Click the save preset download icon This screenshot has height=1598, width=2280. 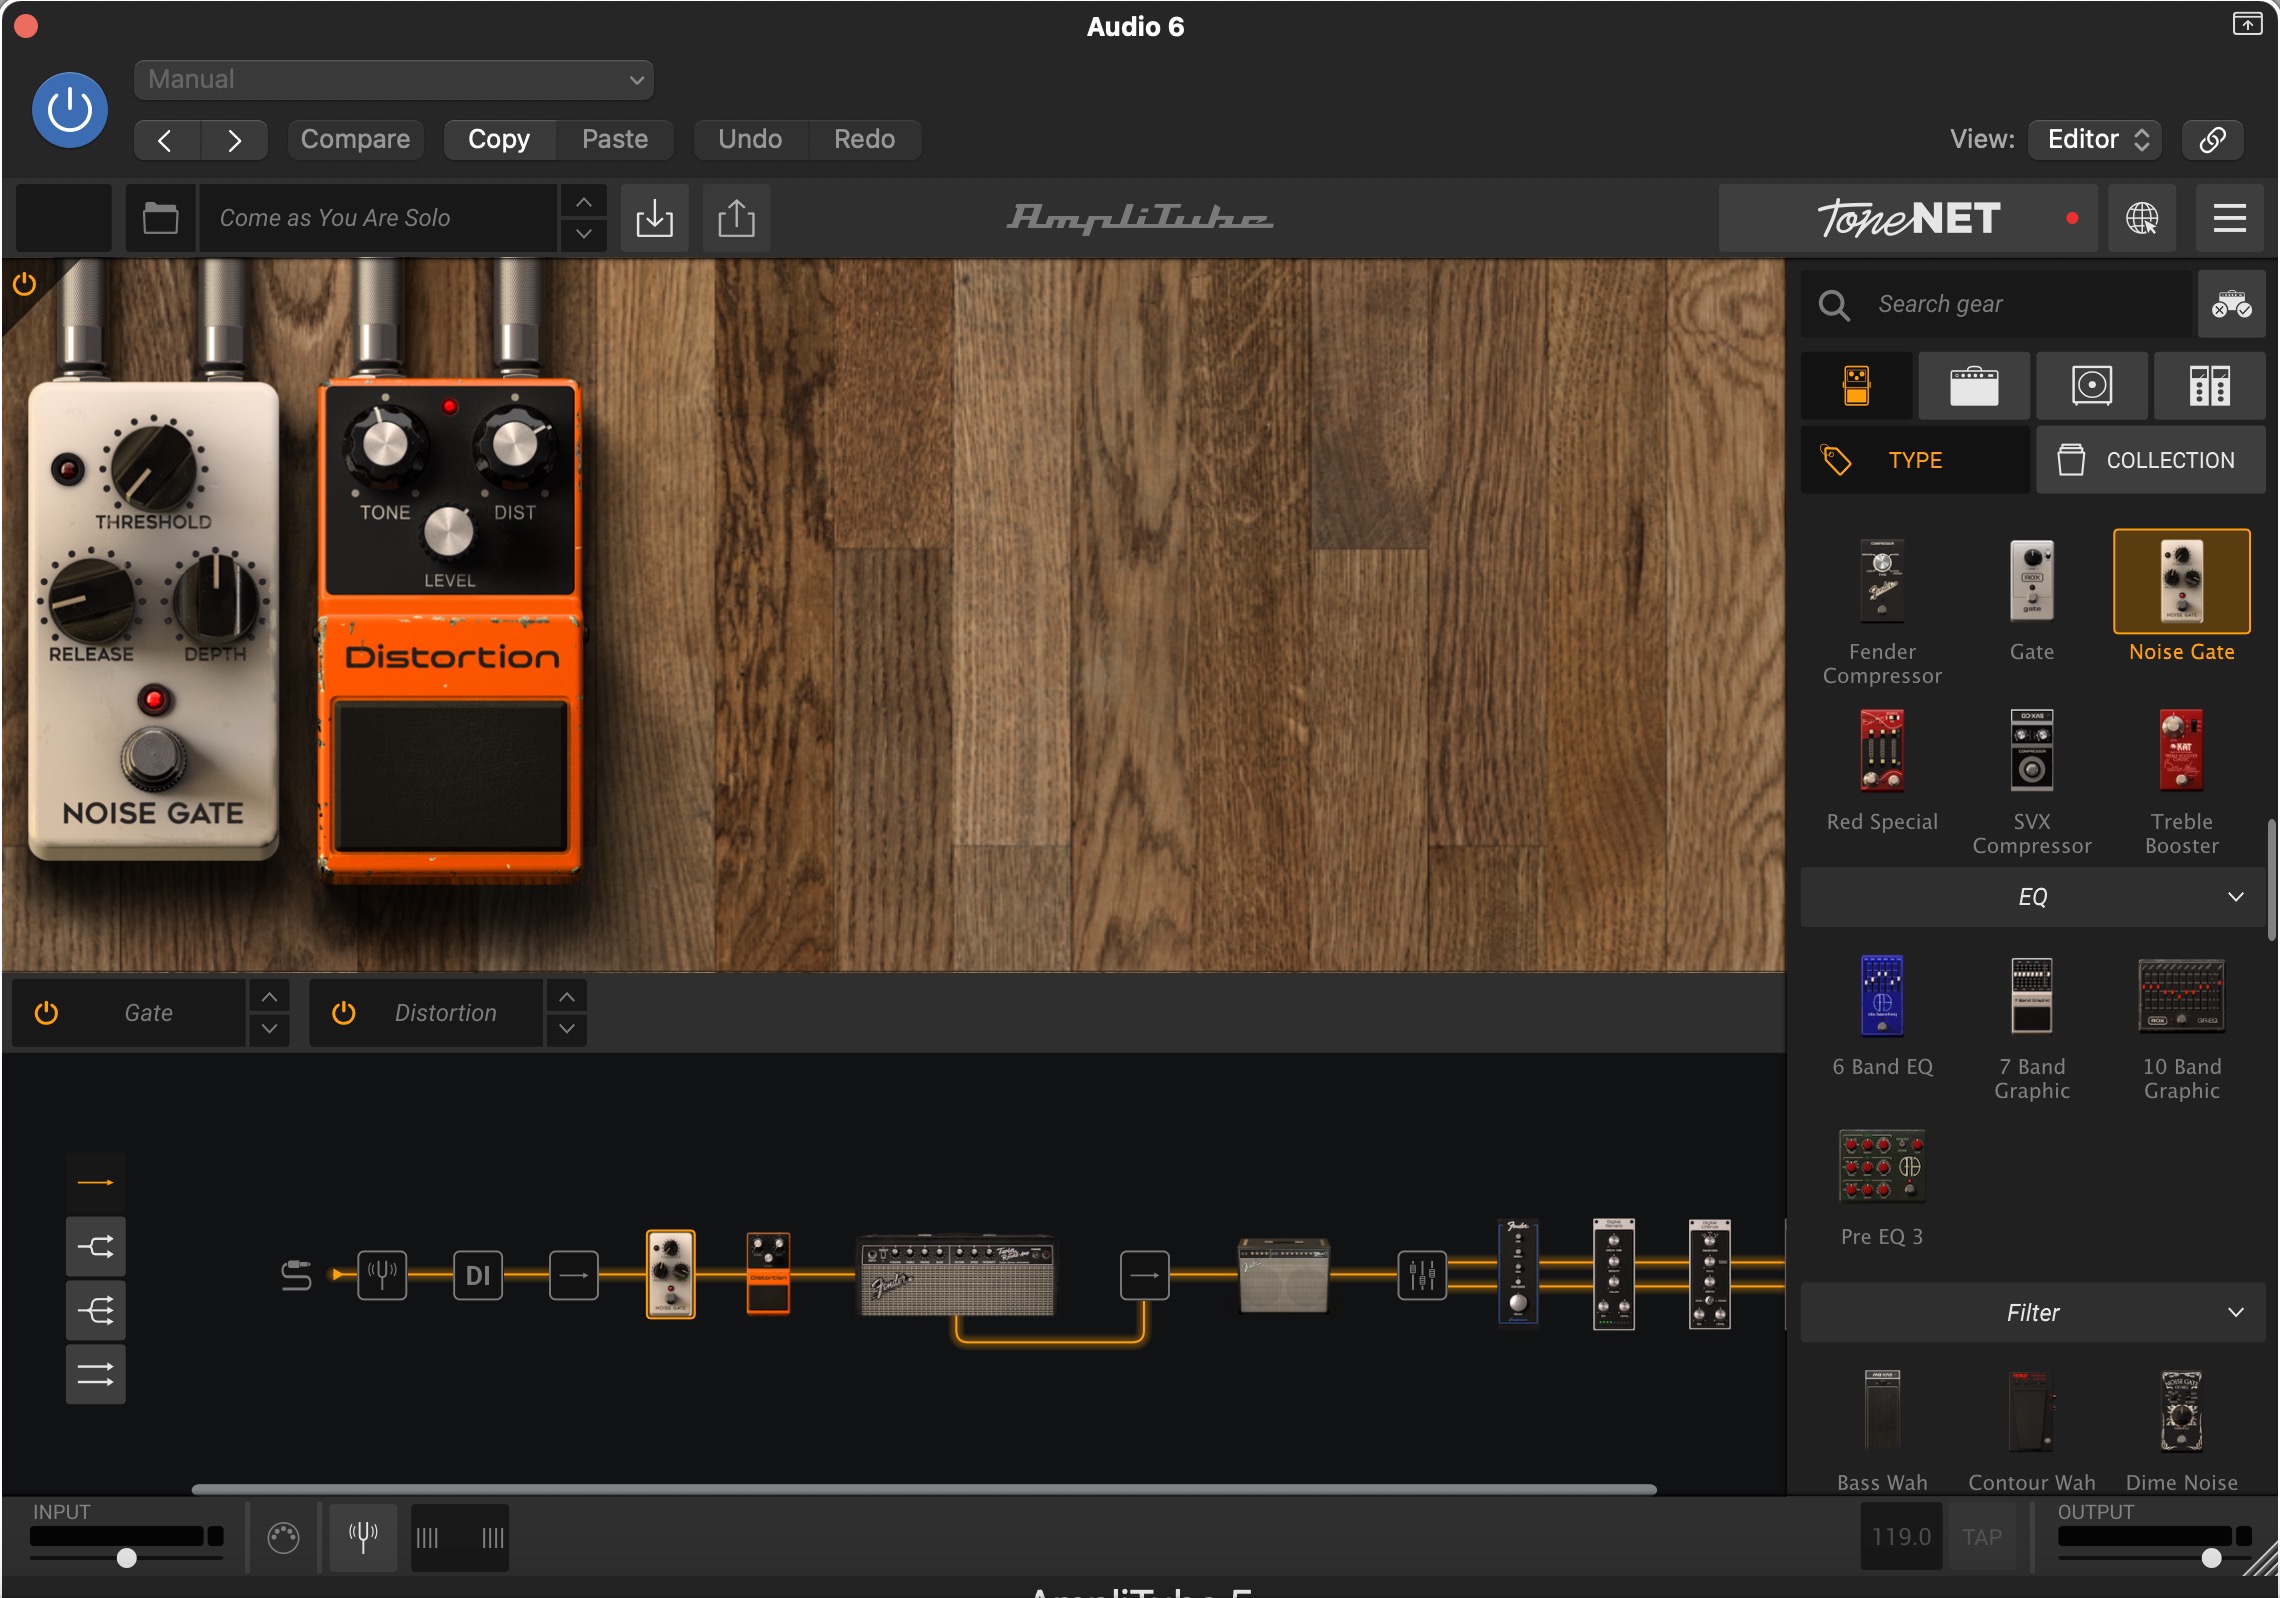click(654, 218)
